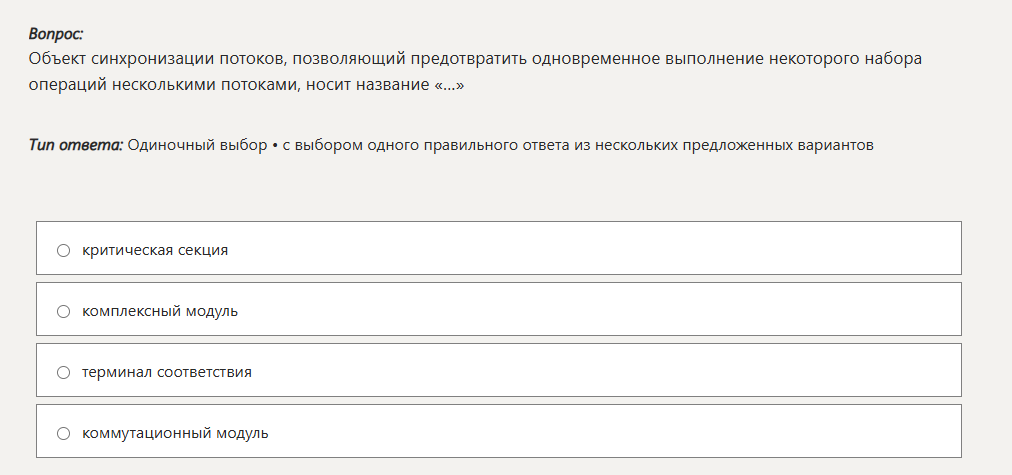This screenshot has height=475, width=1012.
Task: Pick the «терминал соответствия» answer label
Action: coord(167,372)
